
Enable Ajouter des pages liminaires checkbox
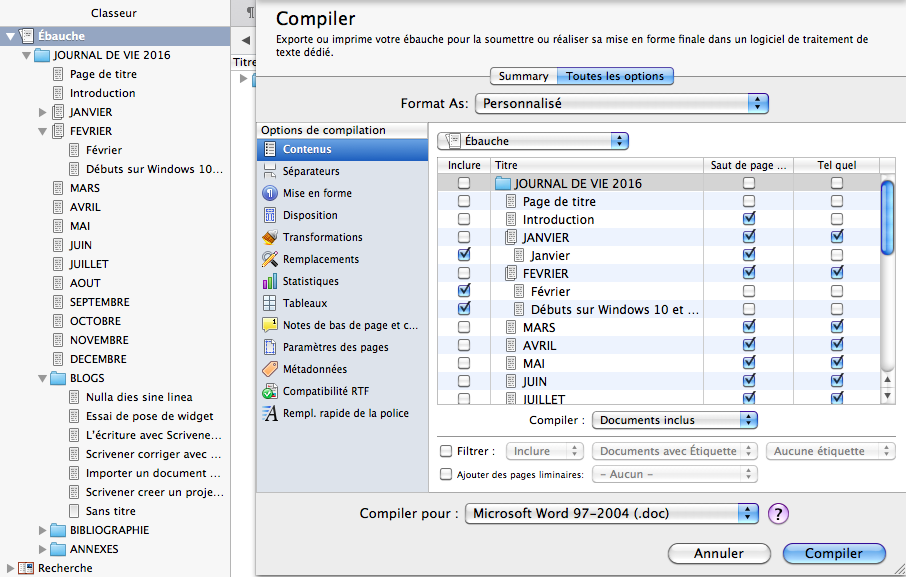[446, 474]
